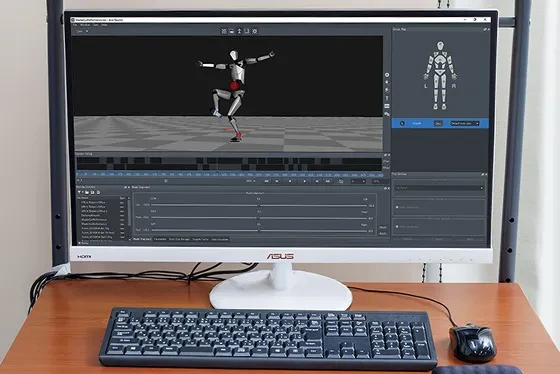
Task: Open the body-part dropdown in blue sensor row
Action: [x=465, y=123]
